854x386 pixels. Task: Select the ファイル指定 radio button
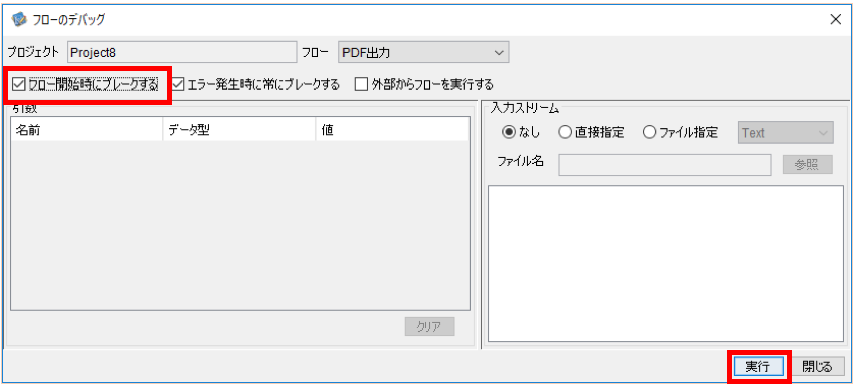pyautogui.click(x=649, y=132)
